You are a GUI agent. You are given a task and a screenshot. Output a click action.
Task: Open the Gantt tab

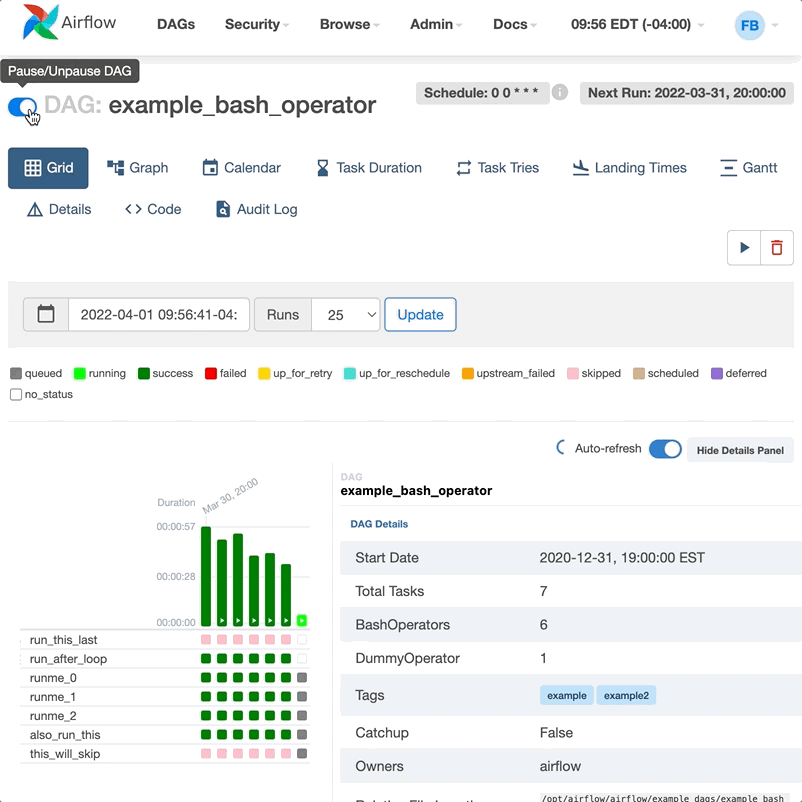(x=749, y=168)
